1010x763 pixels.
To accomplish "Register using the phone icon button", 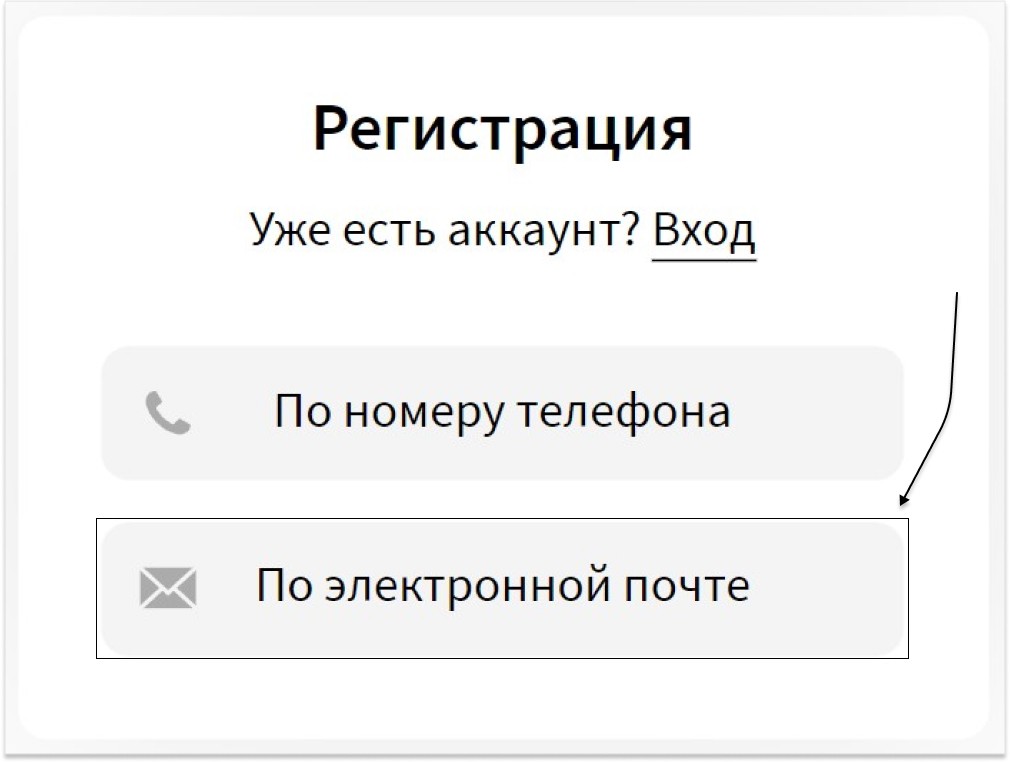I will pos(502,413).
